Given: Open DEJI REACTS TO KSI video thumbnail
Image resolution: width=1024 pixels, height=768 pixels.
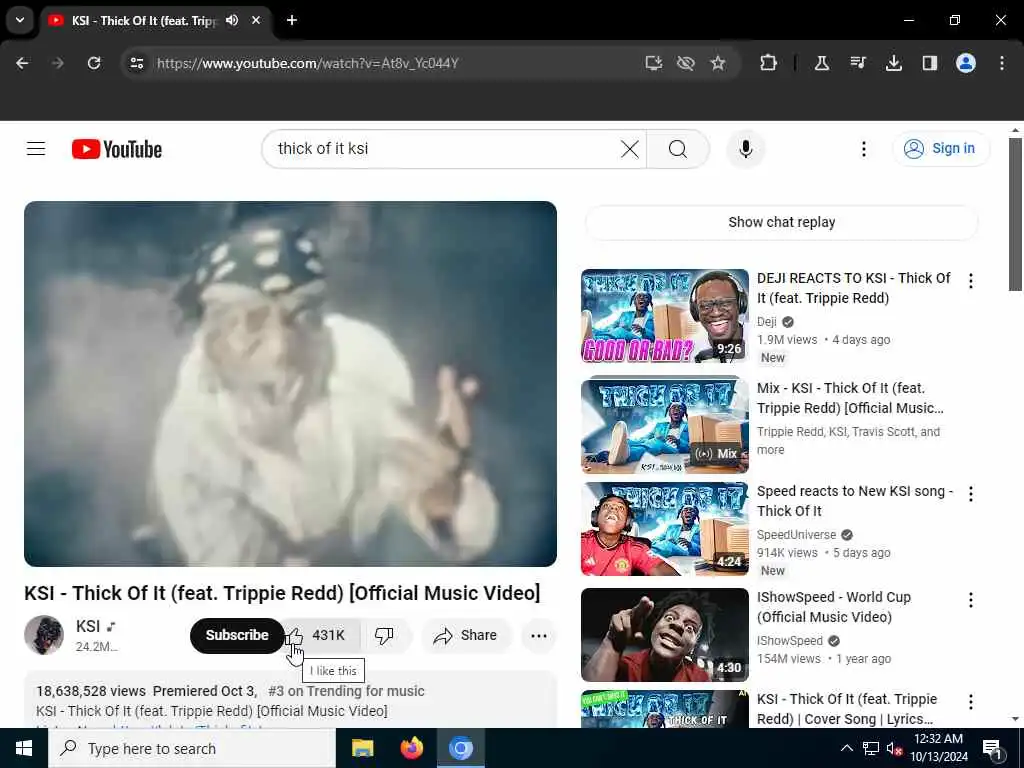Looking at the screenshot, I should tap(665, 316).
